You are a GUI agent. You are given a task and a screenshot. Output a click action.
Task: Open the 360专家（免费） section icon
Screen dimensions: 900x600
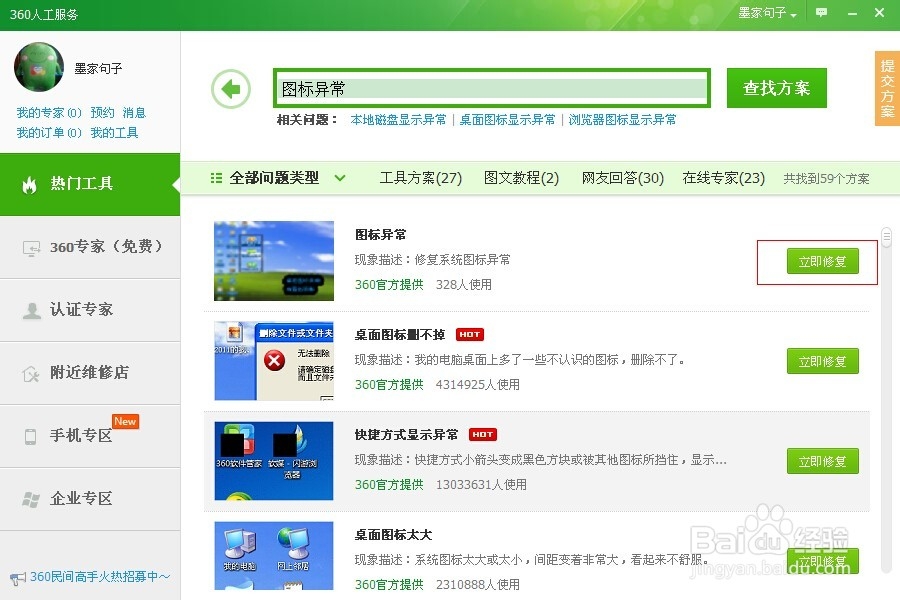click(30, 247)
